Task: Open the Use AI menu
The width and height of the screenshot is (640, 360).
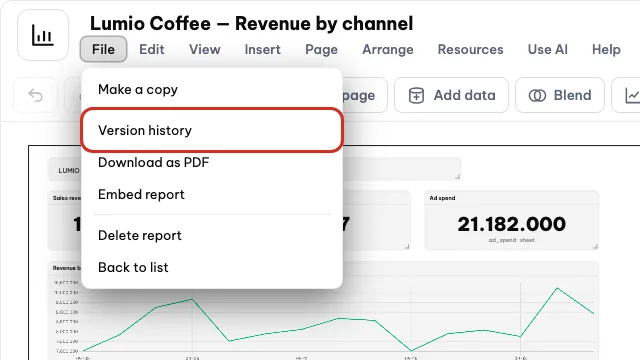Action: point(547,49)
